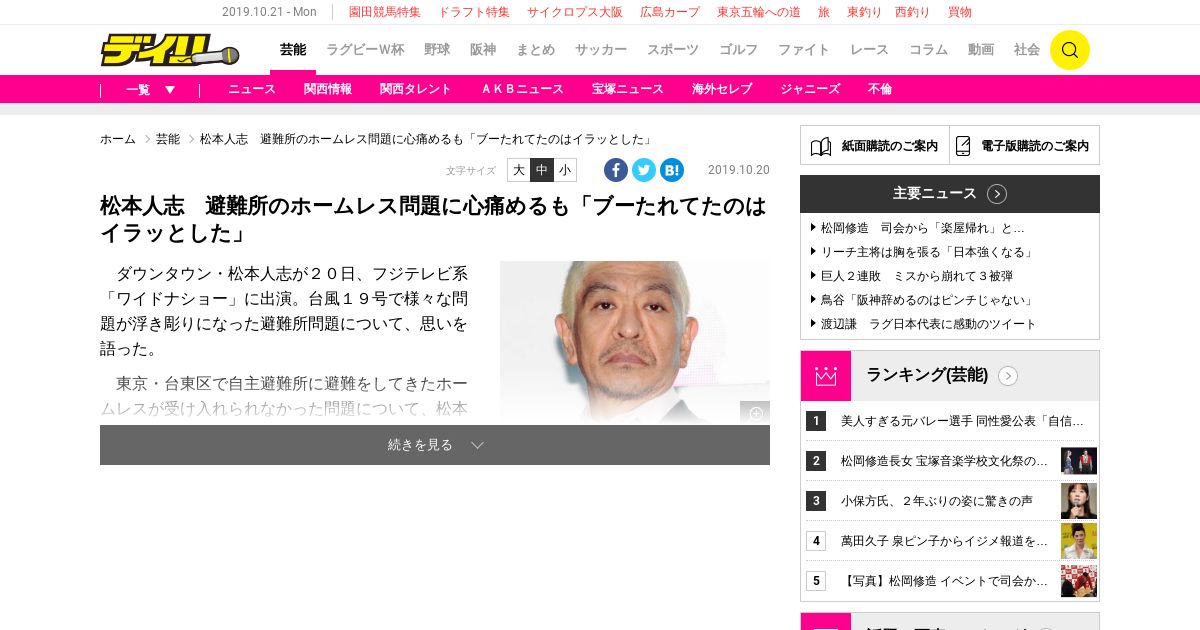Open the ラグビーW杯 tab

coord(365,50)
